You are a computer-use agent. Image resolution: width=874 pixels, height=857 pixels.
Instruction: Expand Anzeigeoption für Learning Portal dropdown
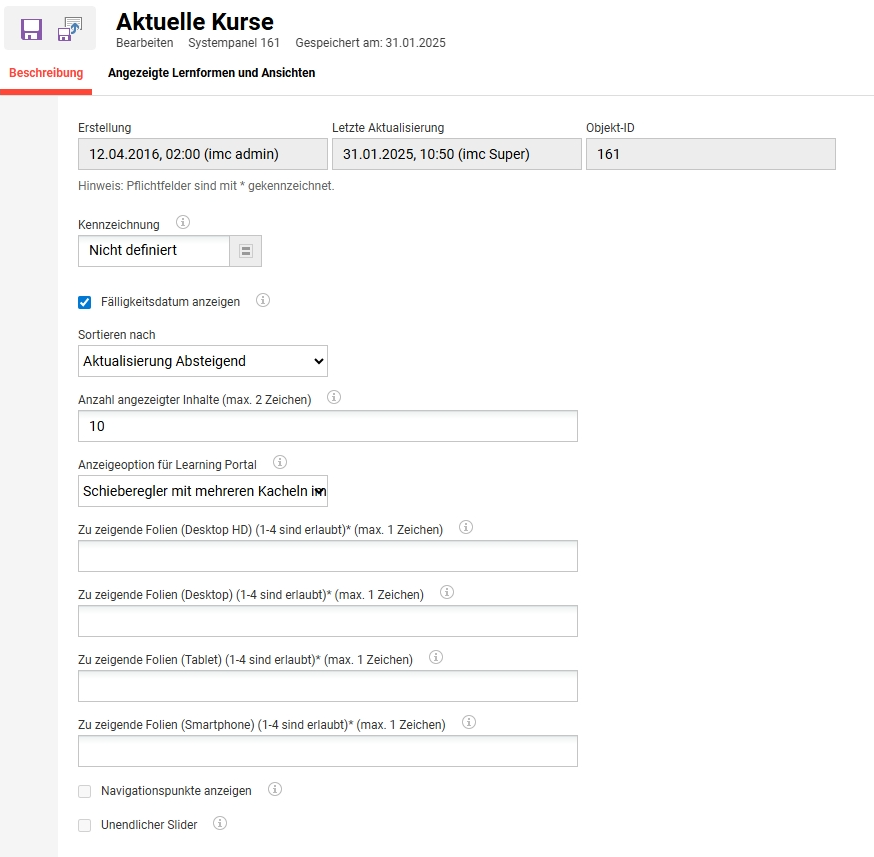coord(203,491)
